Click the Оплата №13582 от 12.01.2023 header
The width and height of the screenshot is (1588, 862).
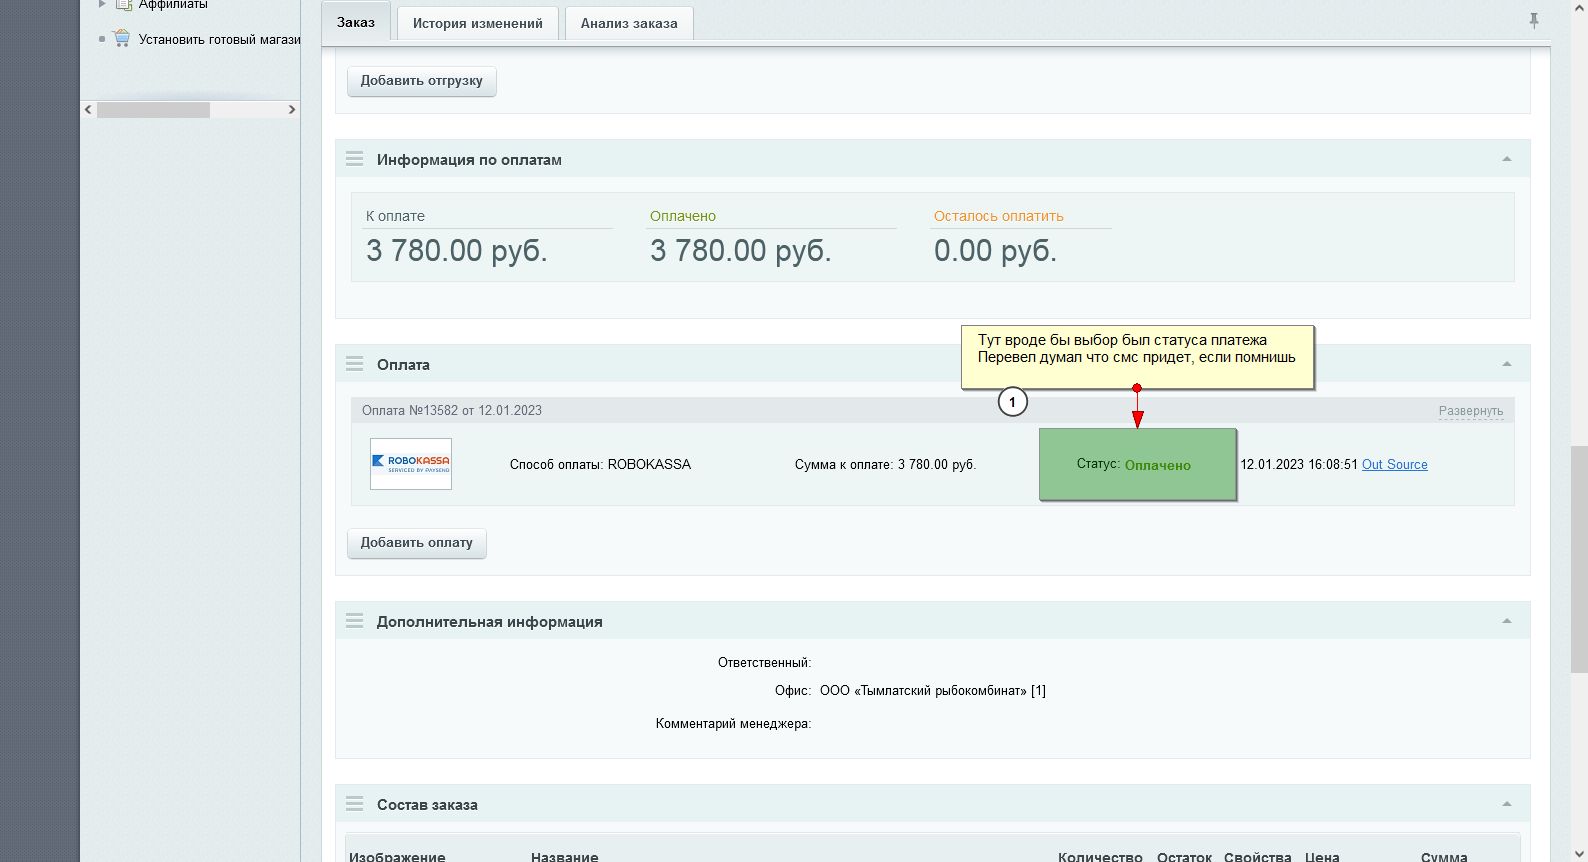(452, 411)
